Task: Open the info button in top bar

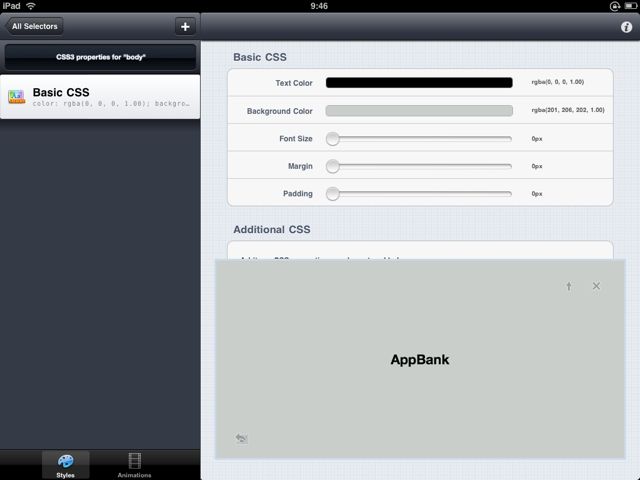Action: pos(626,27)
